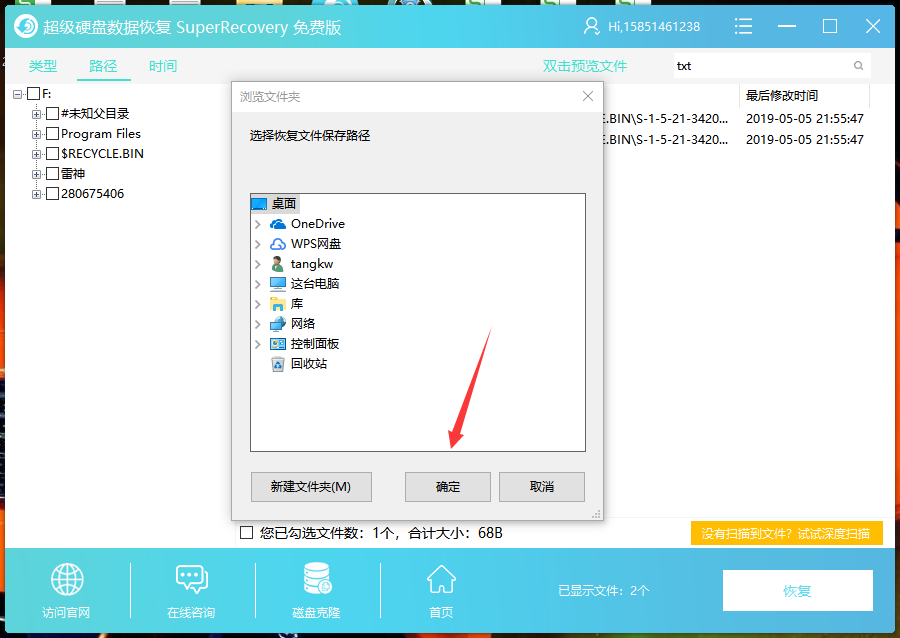Click 没有扫描到文件？试试深度扫描 button
The height and width of the screenshot is (638, 900).
786,534
